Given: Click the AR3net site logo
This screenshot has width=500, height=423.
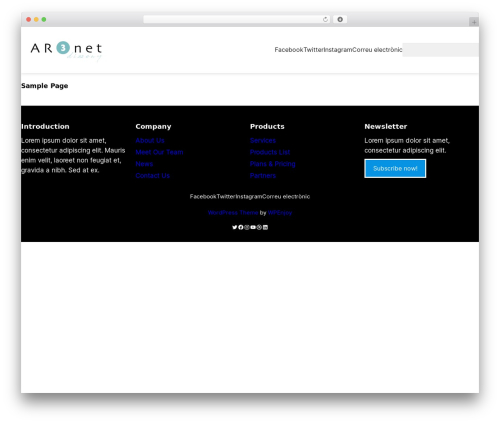Looking at the screenshot, I should [x=66, y=51].
